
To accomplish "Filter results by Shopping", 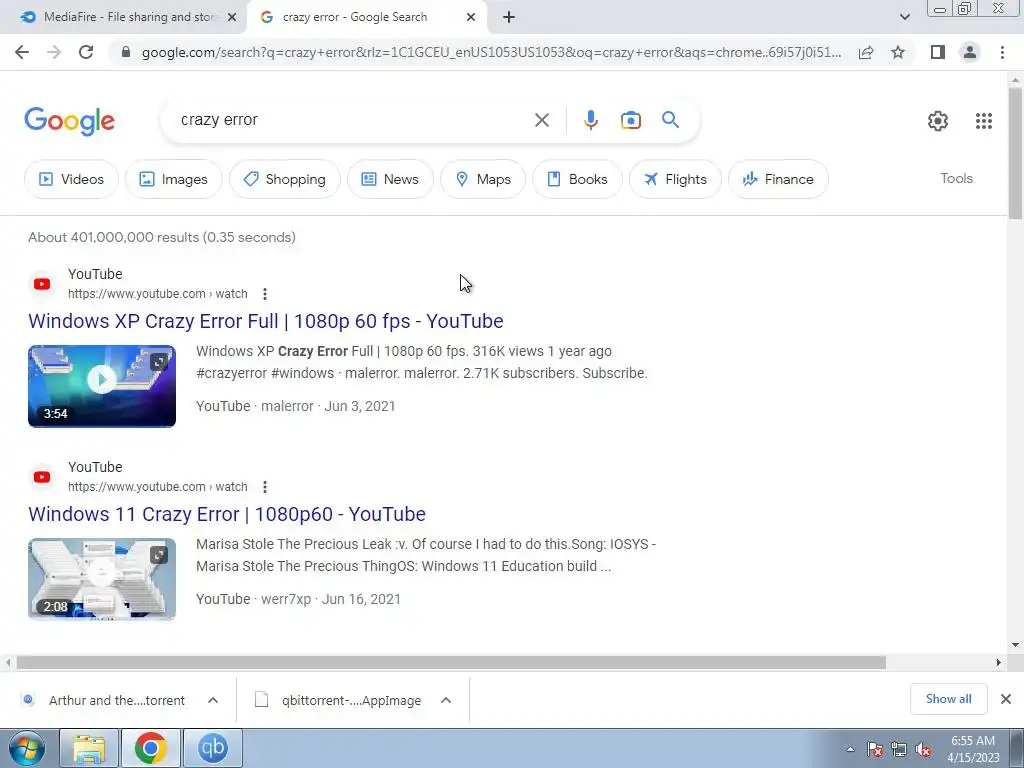I will point(285,179).
